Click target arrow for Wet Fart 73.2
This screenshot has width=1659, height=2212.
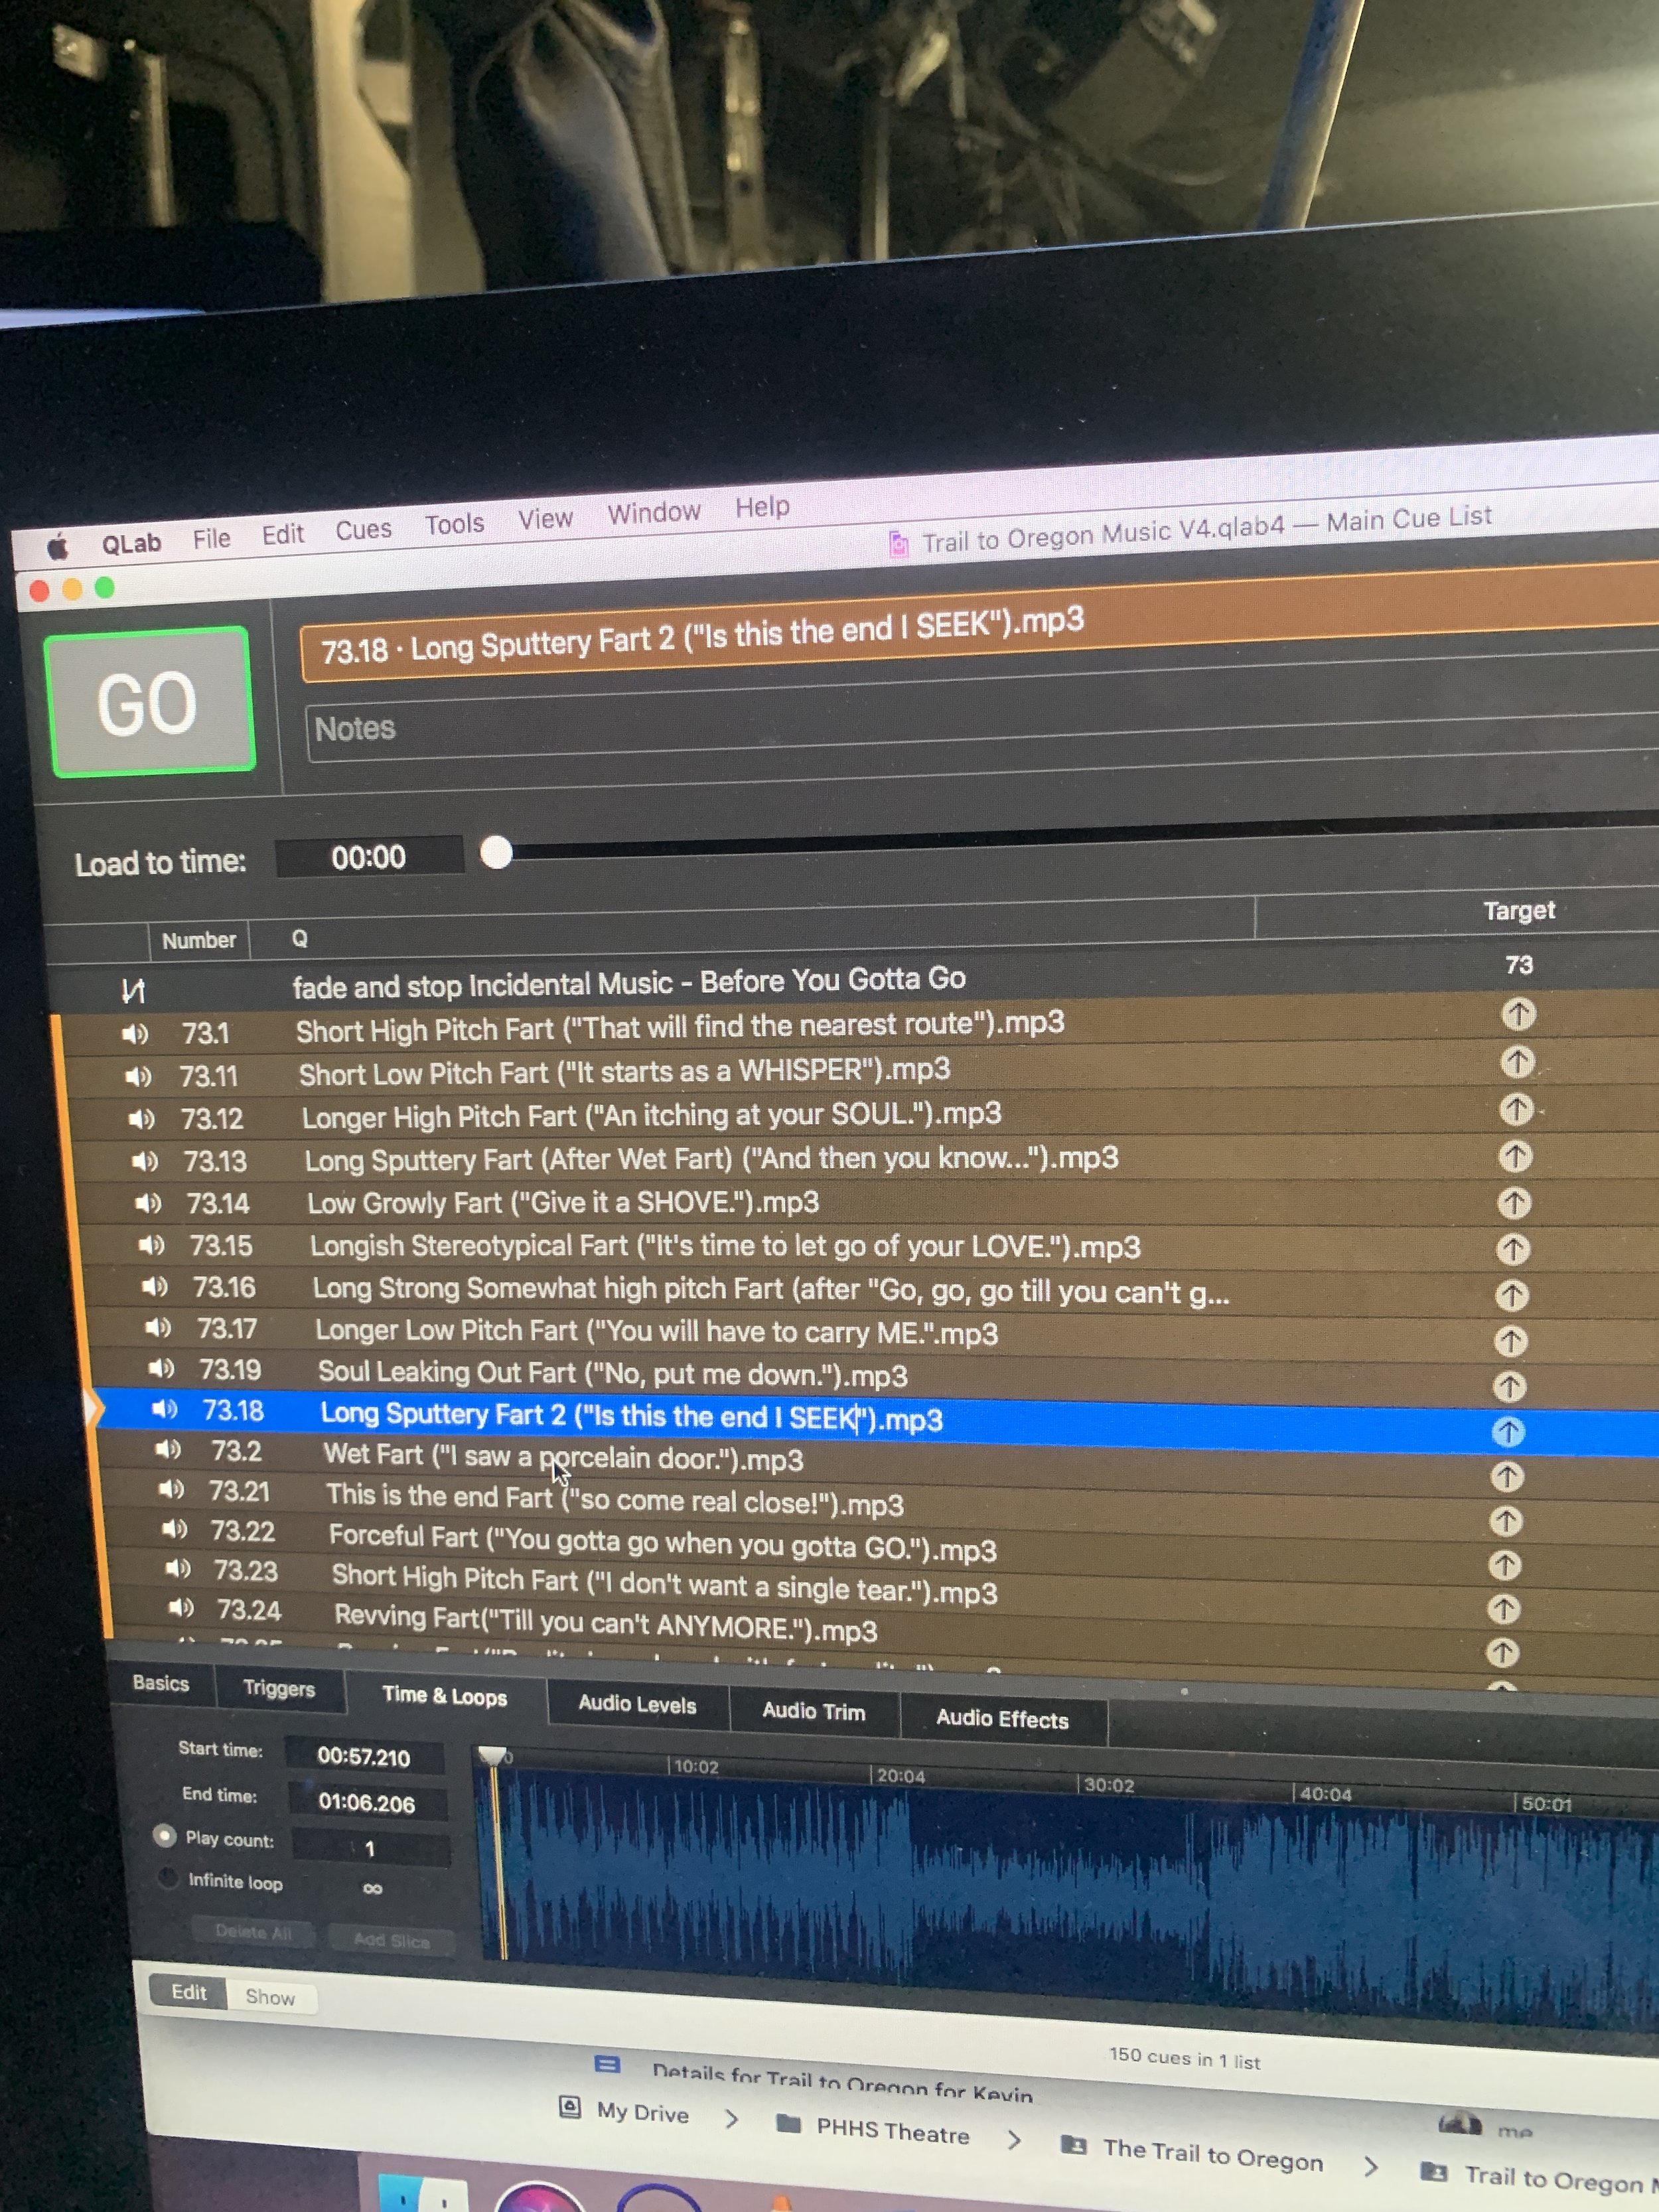[x=1507, y=1476]
